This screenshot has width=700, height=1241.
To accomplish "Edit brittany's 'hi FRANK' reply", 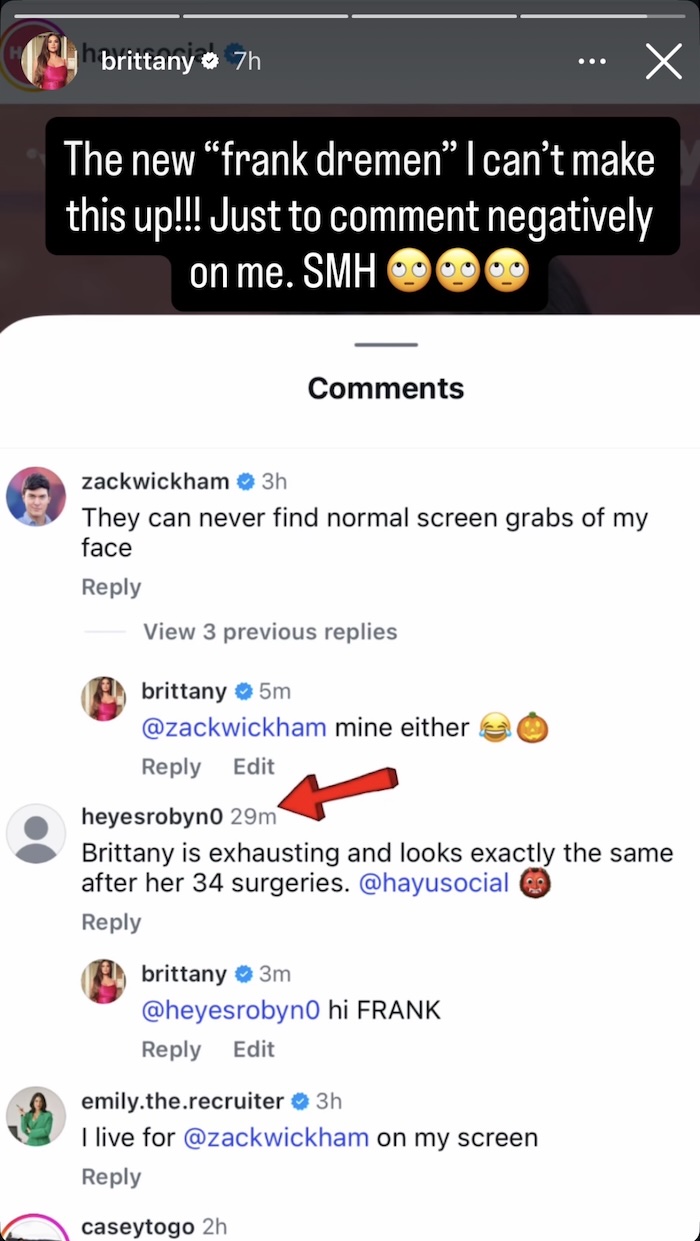I will (x=253, y=1050).
